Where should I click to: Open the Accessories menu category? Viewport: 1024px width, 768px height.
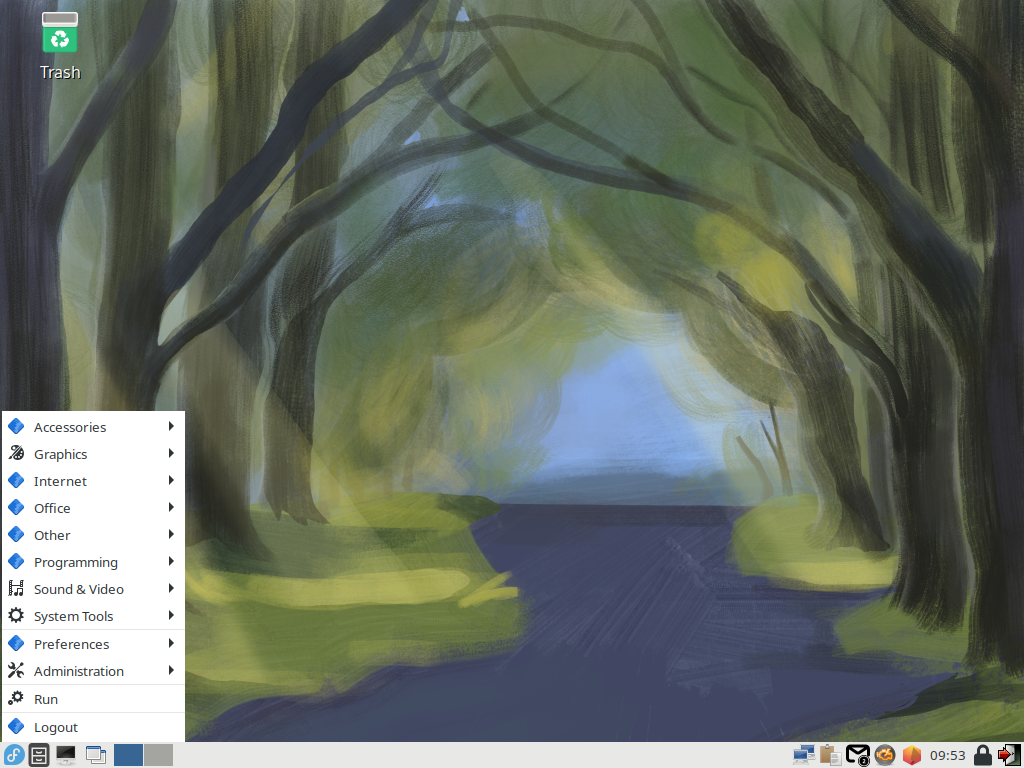[x=93, y=426]
